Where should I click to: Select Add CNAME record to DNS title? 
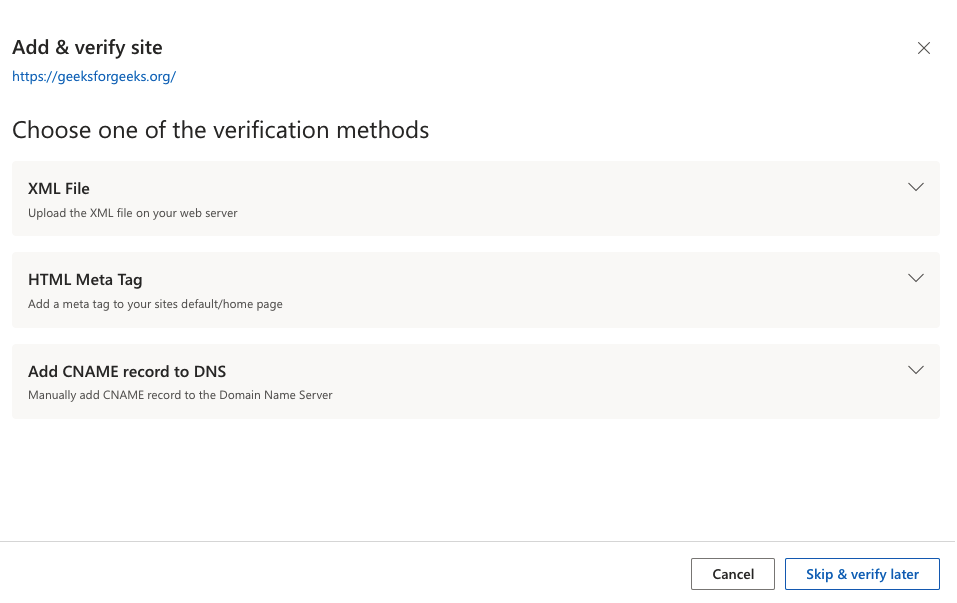127,371
